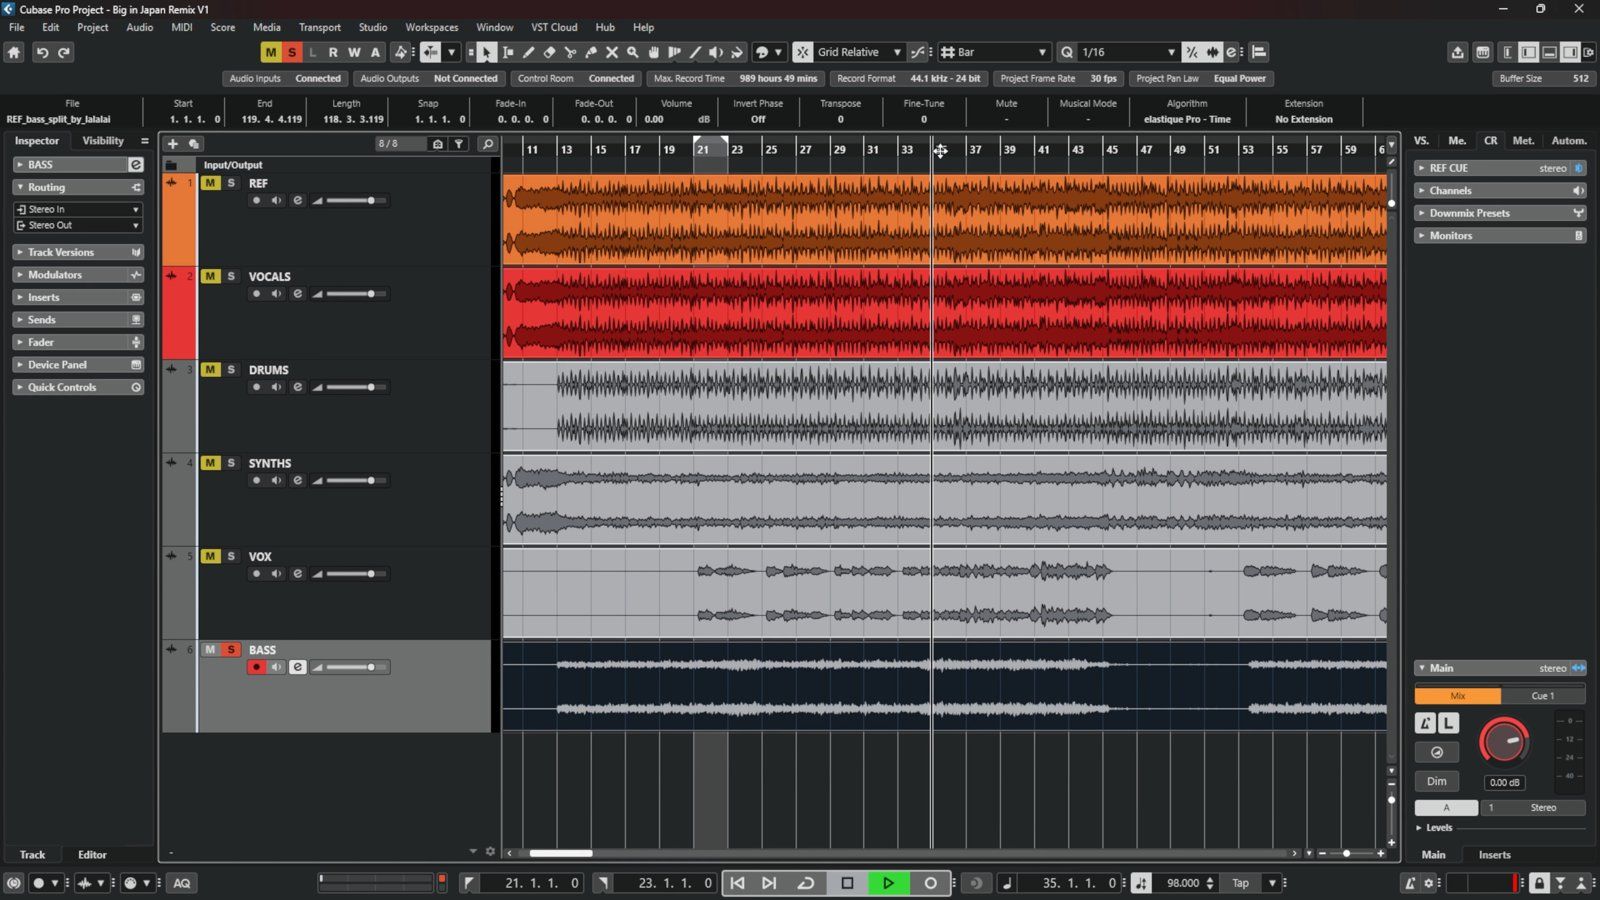Toggle the Dim button in Control Room
1600x900 pixels.
[1437, 782]
